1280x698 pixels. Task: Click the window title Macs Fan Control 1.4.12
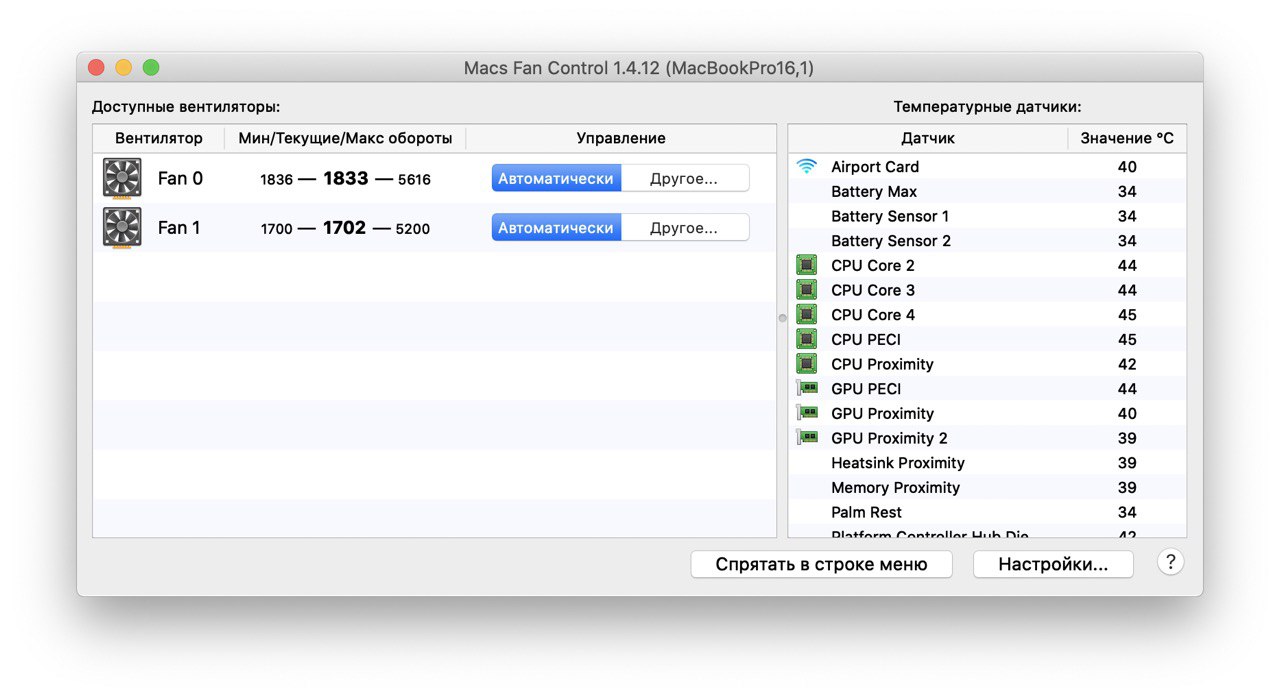click(639, 68)
